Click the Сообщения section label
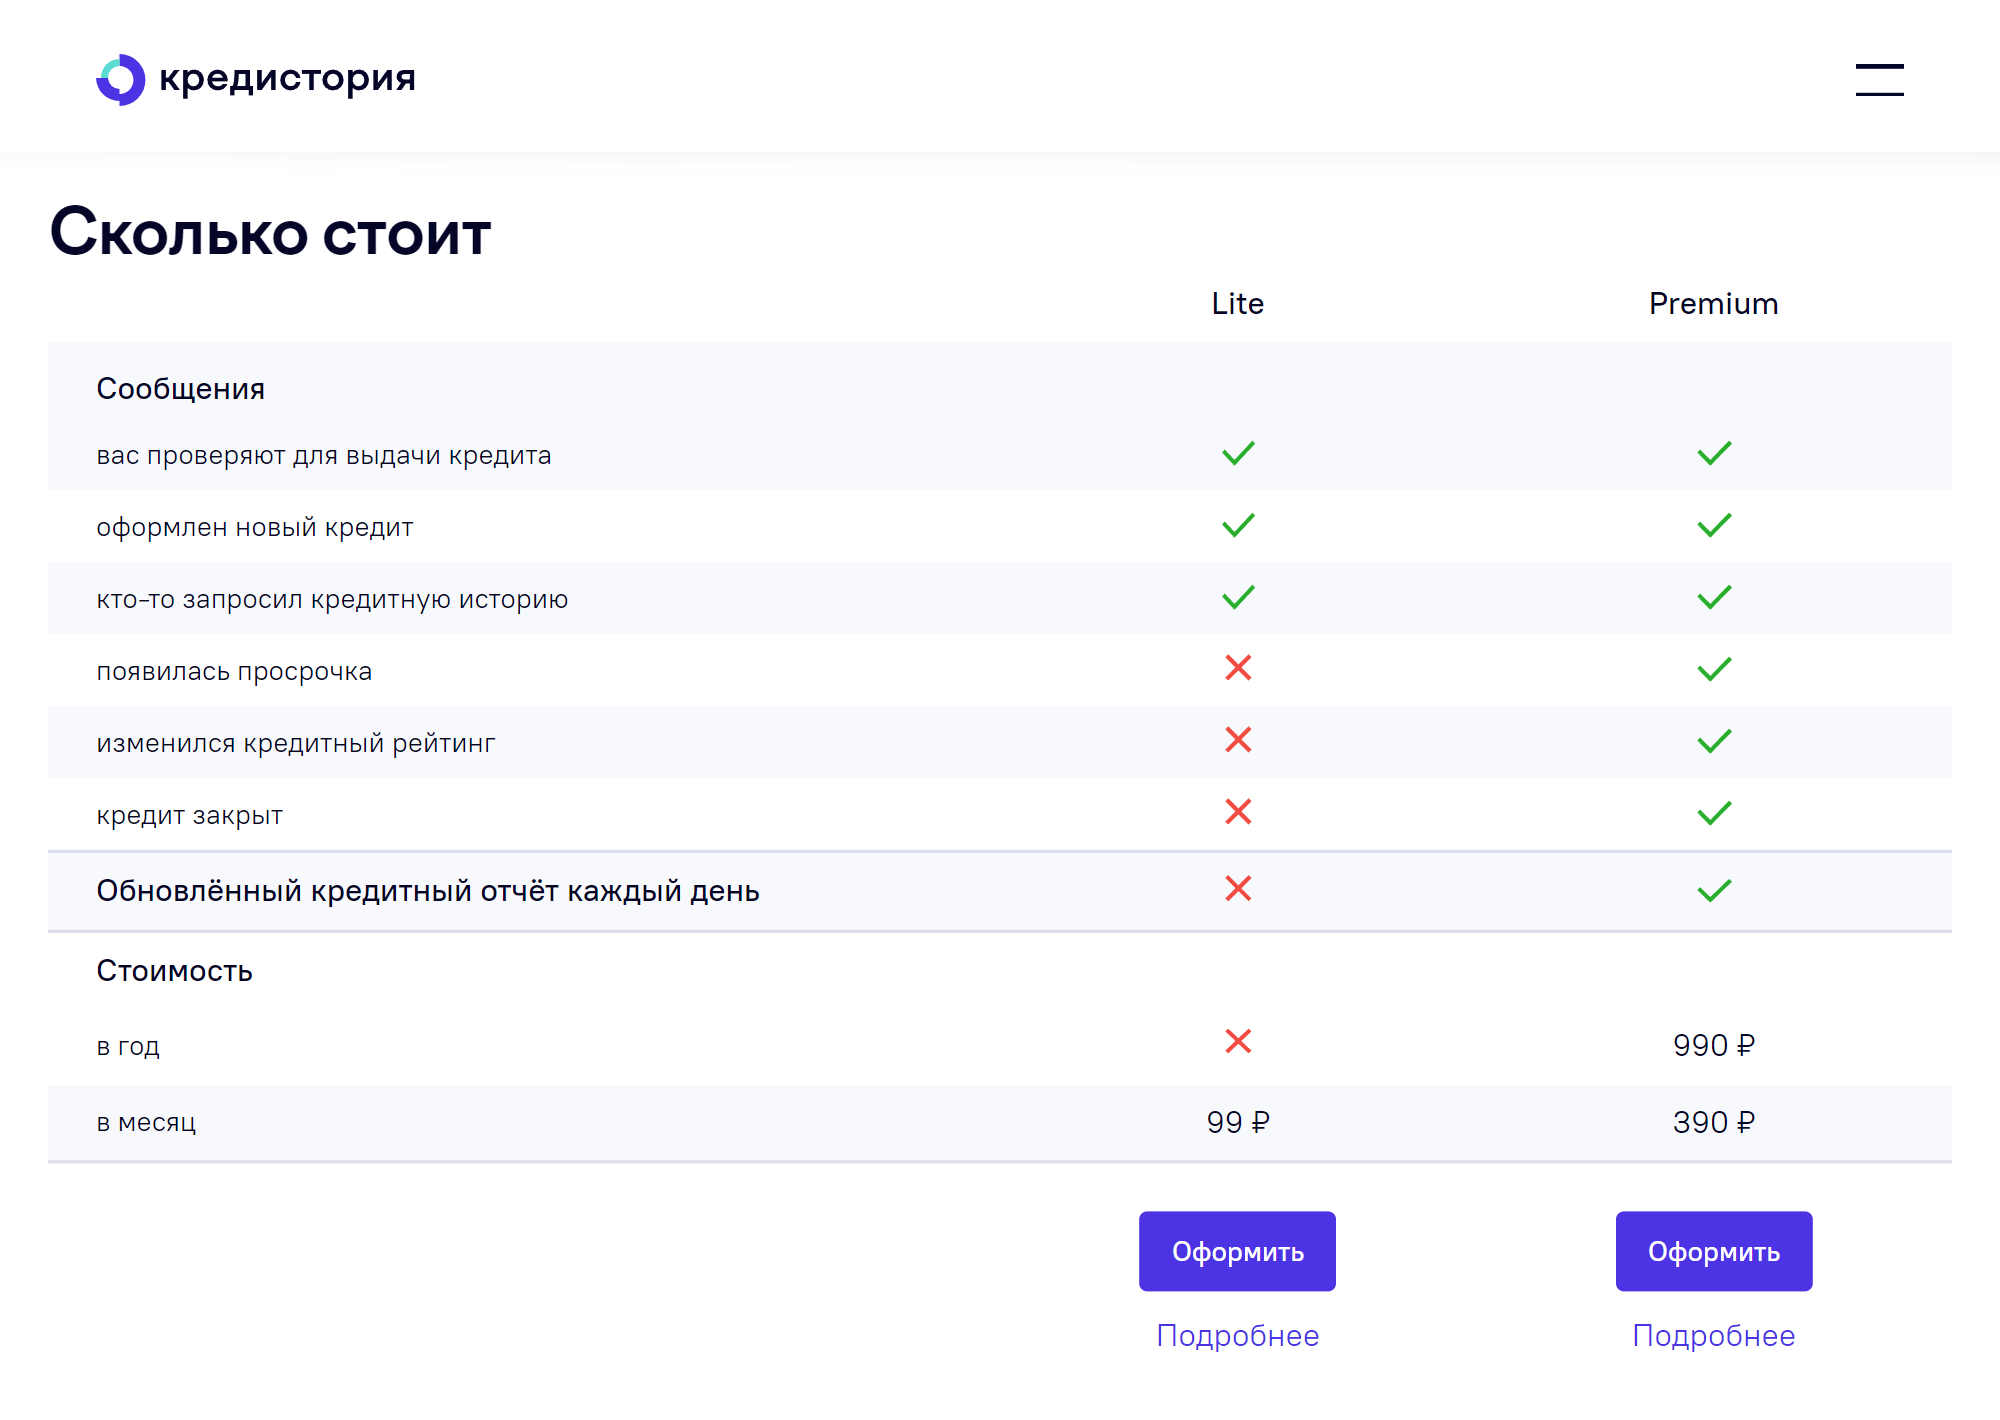This screenshot has height=1420, width=2000. [x=181, y=389]
